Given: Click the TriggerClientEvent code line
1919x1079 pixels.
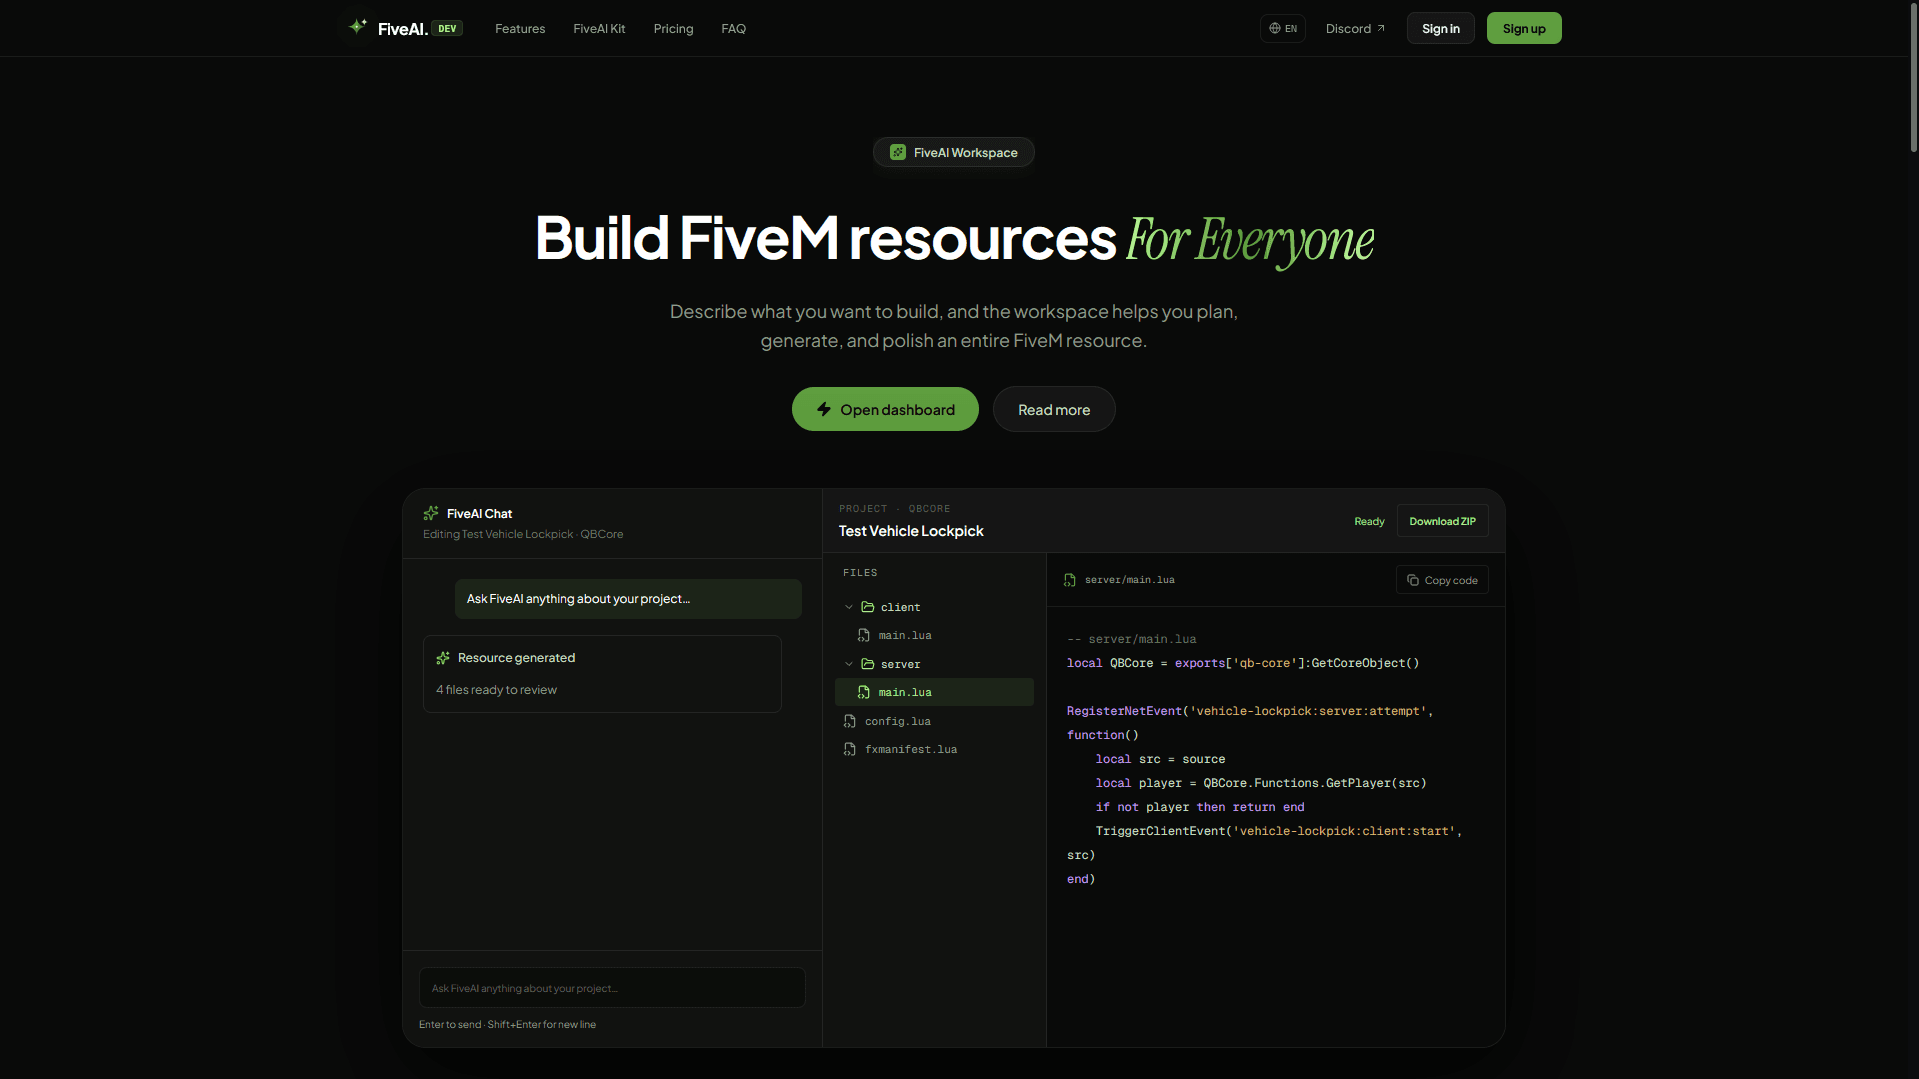Looking at the screenshot, I should [1279, 831].
